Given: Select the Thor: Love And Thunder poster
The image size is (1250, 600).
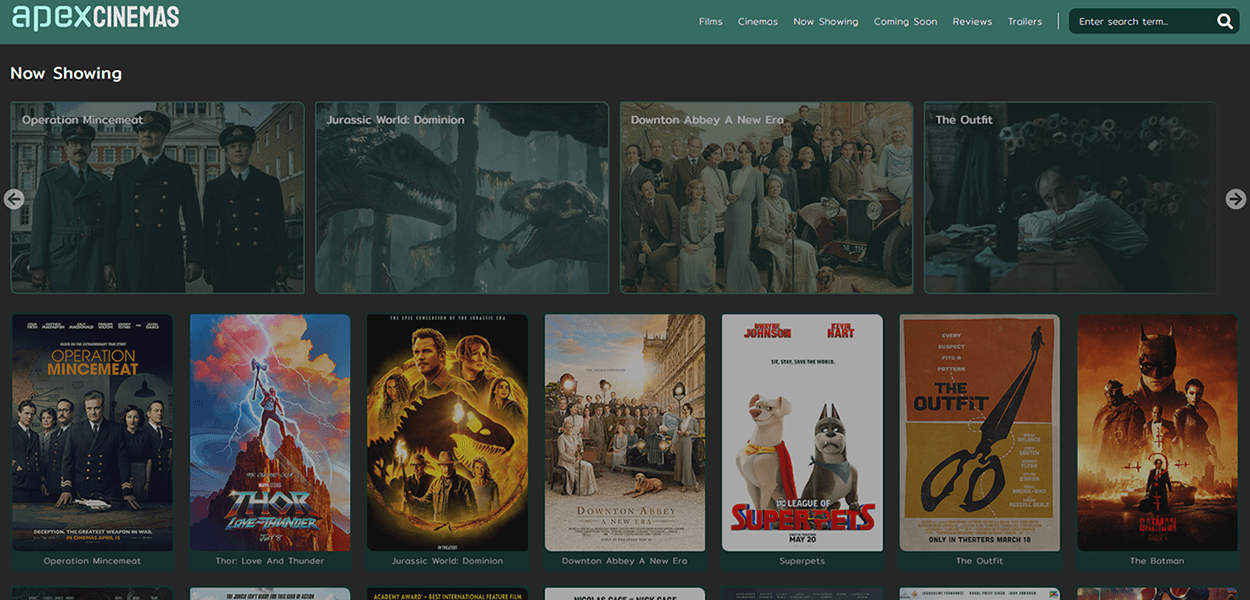Looking at the screenshot, I should [270, 432].
